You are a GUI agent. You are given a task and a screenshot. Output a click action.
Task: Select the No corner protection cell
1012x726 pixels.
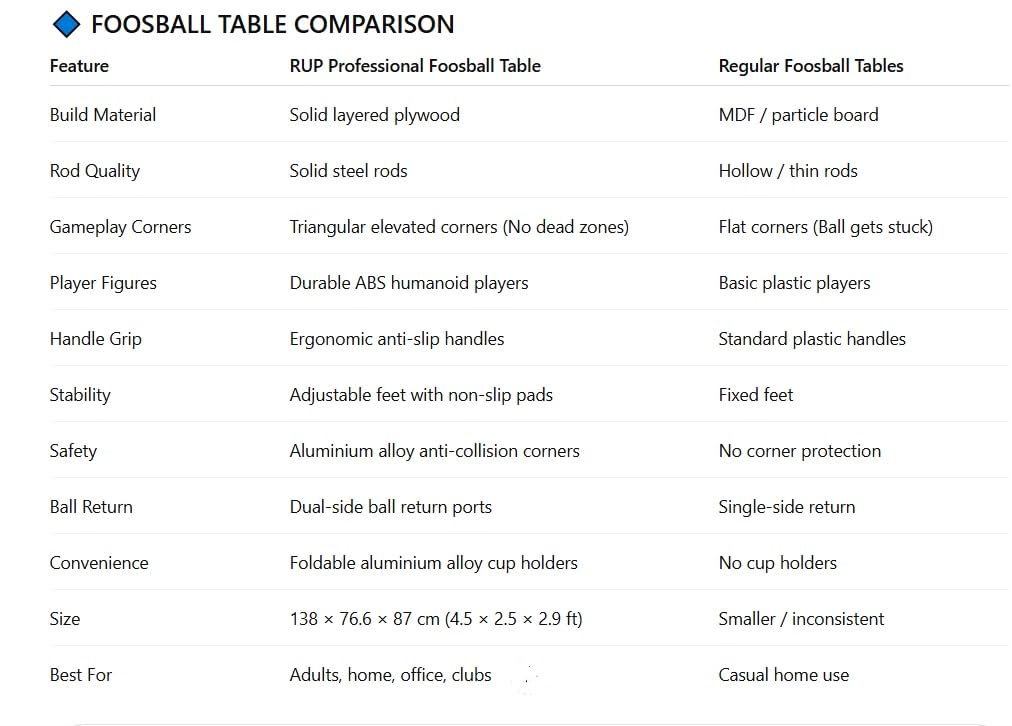(x=800, y=451)
